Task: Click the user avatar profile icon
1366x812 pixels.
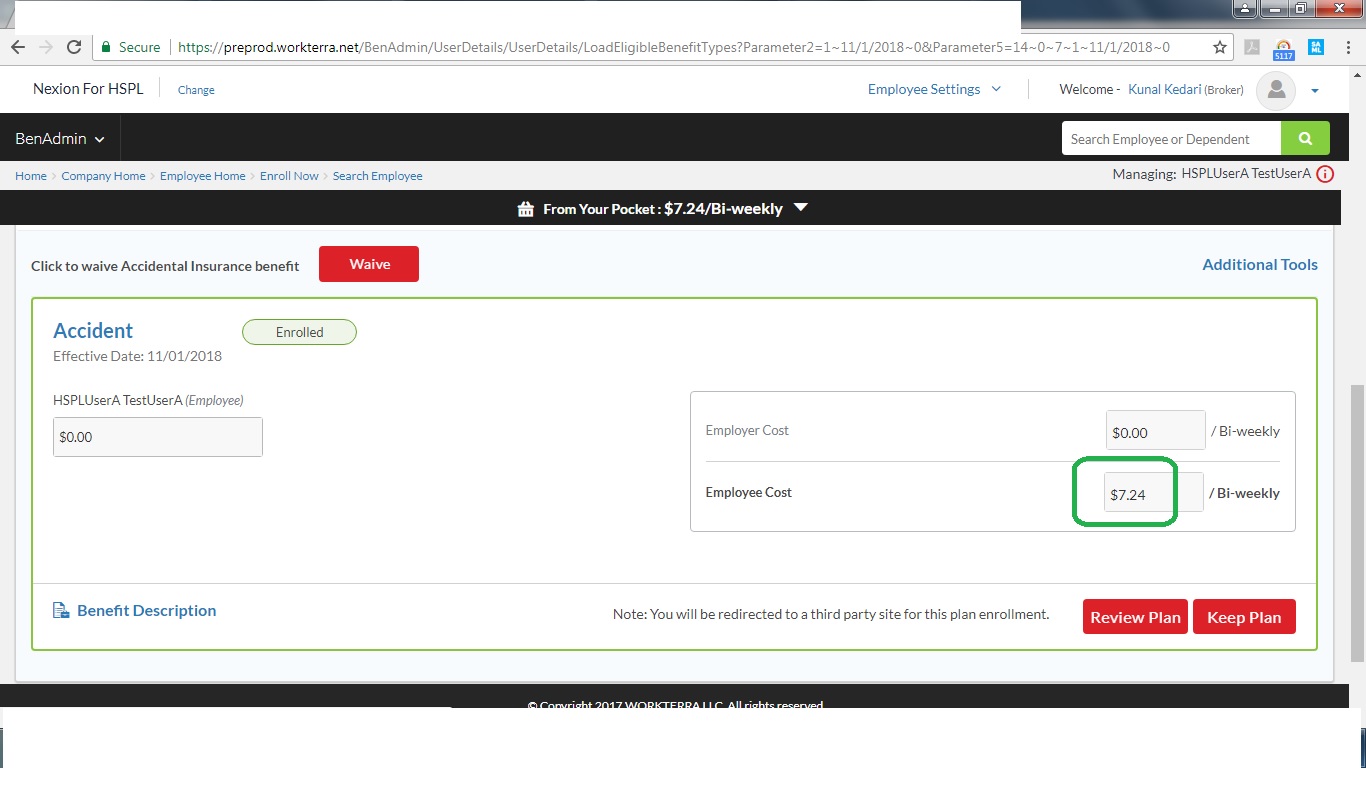Action: point(1276,90)
